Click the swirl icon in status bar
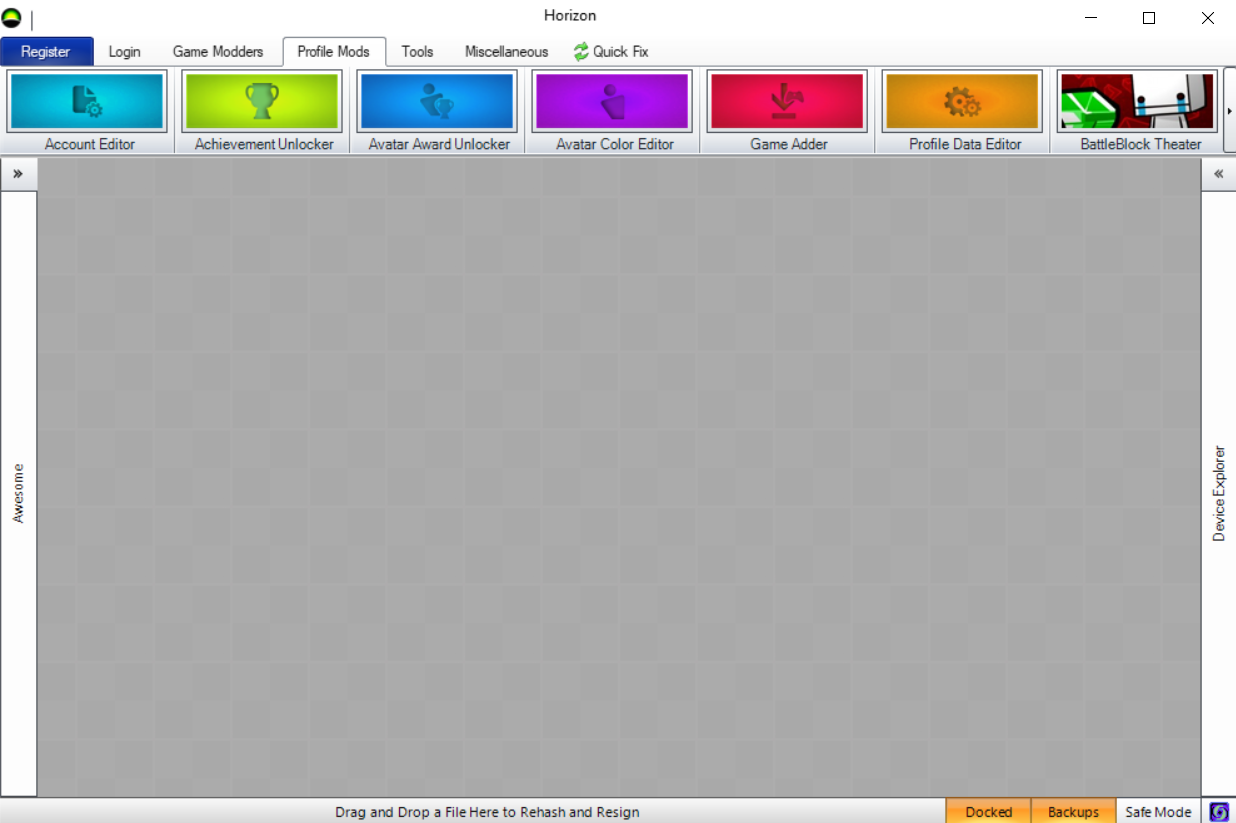This screenshot has height=823, width=1236. pos(1219,812)
